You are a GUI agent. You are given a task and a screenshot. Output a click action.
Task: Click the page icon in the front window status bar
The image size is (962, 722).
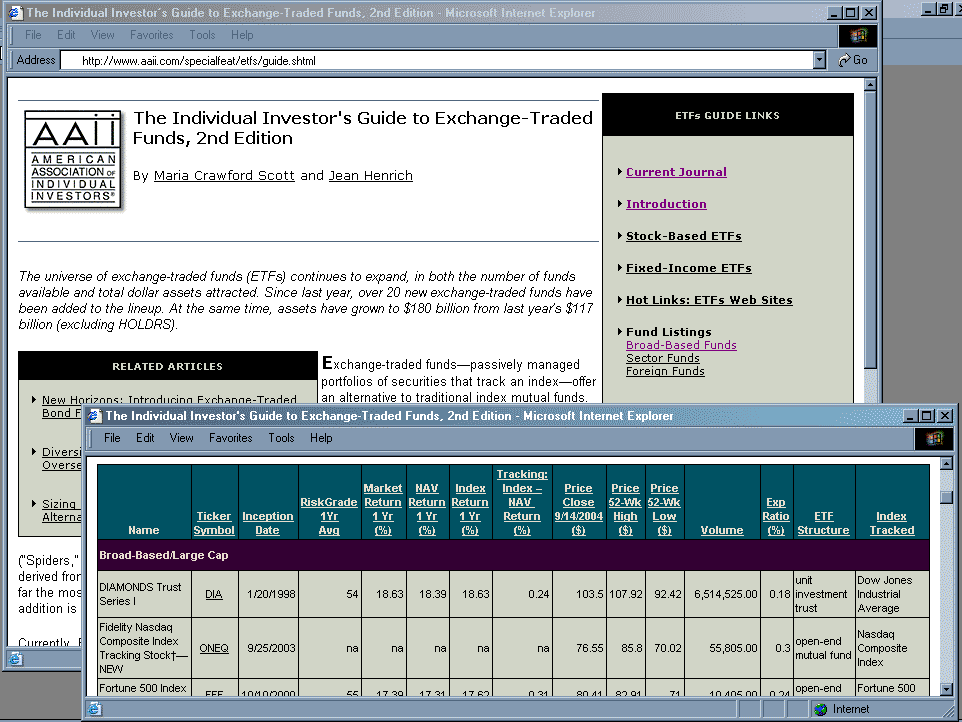[94, 709]
